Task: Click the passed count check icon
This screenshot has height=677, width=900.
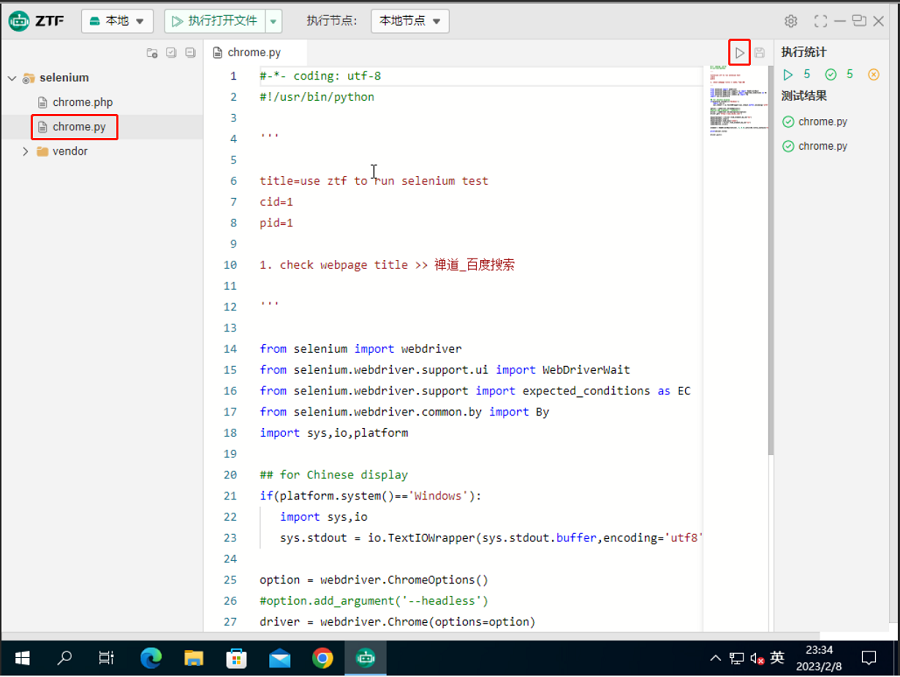Action: tap(831, 75)
